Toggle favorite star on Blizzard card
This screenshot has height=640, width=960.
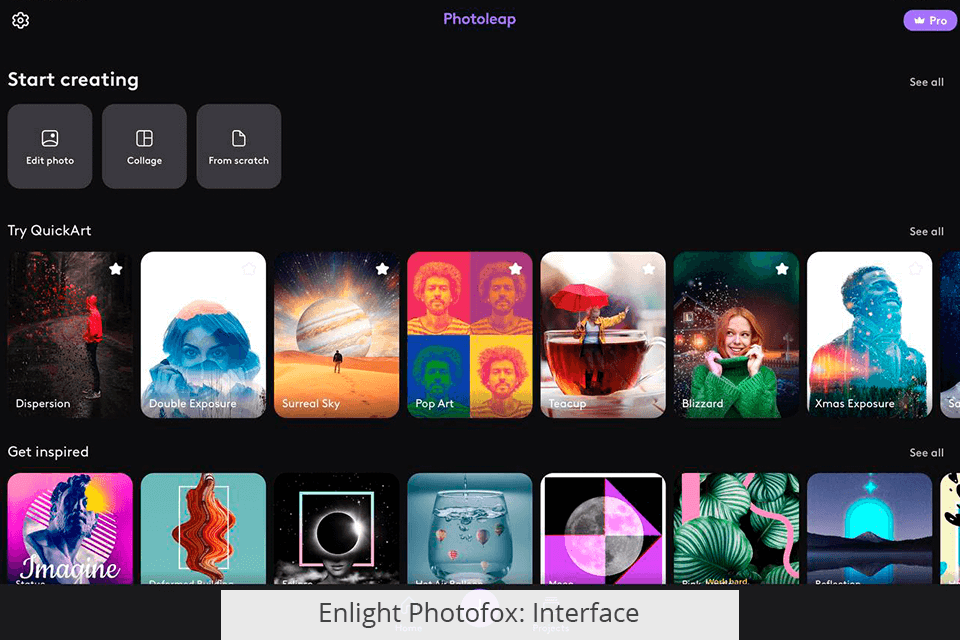coord(782,269)
